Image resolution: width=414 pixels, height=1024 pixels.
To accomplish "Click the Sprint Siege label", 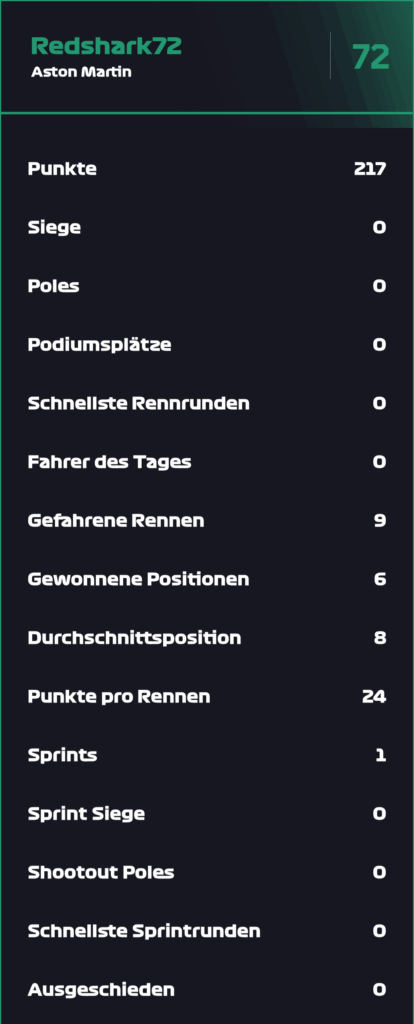I will (86, 814).
